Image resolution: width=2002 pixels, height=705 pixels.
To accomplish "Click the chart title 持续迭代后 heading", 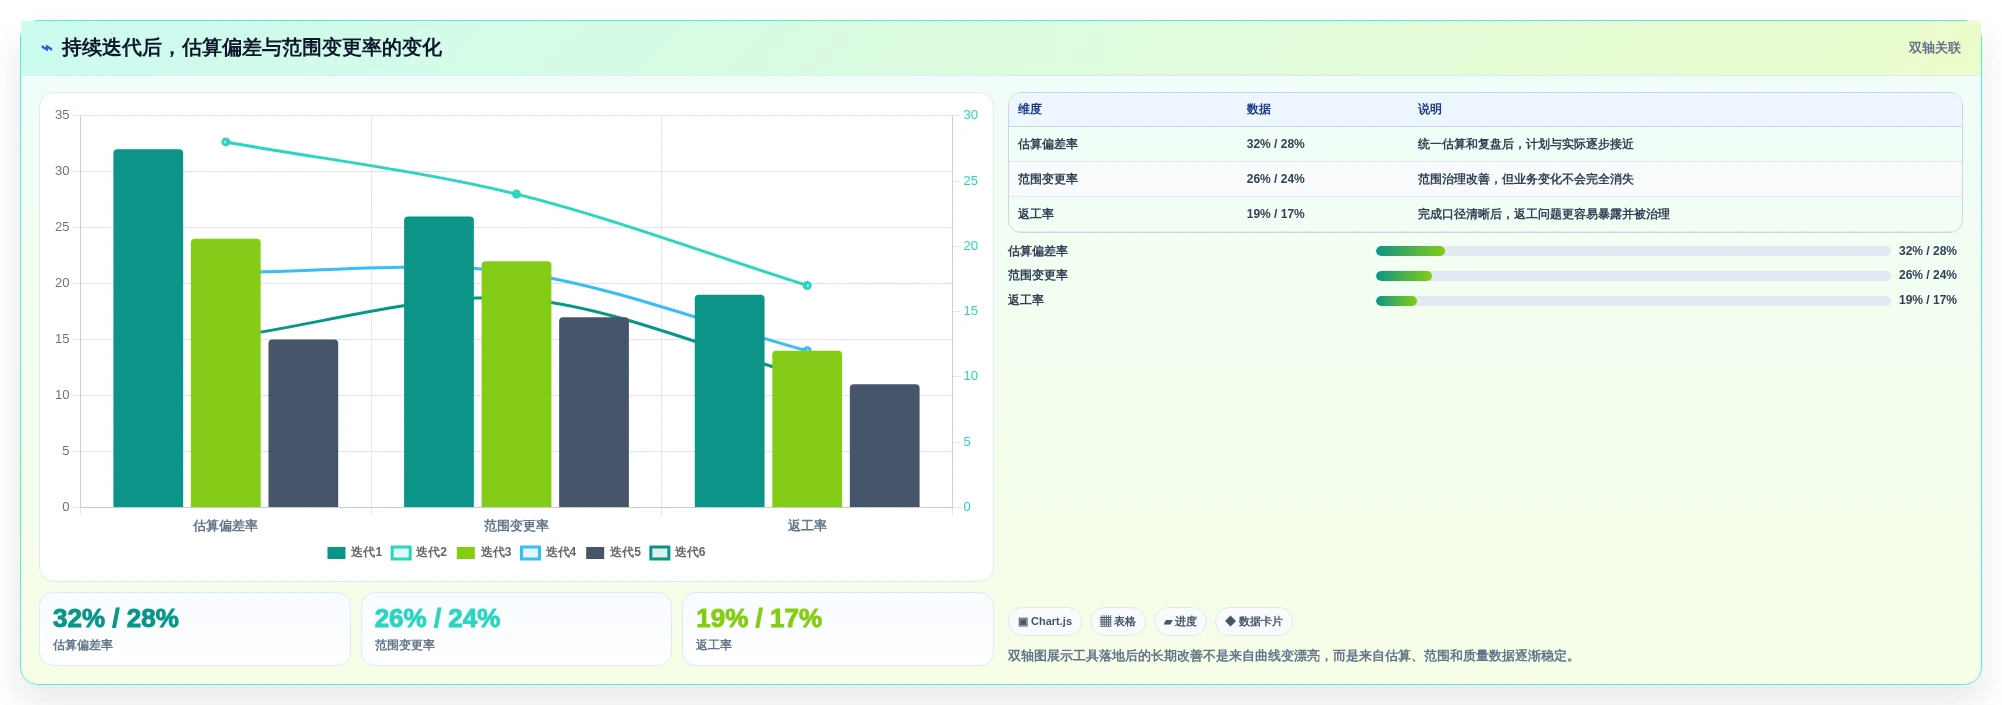I will coord(251,48).
